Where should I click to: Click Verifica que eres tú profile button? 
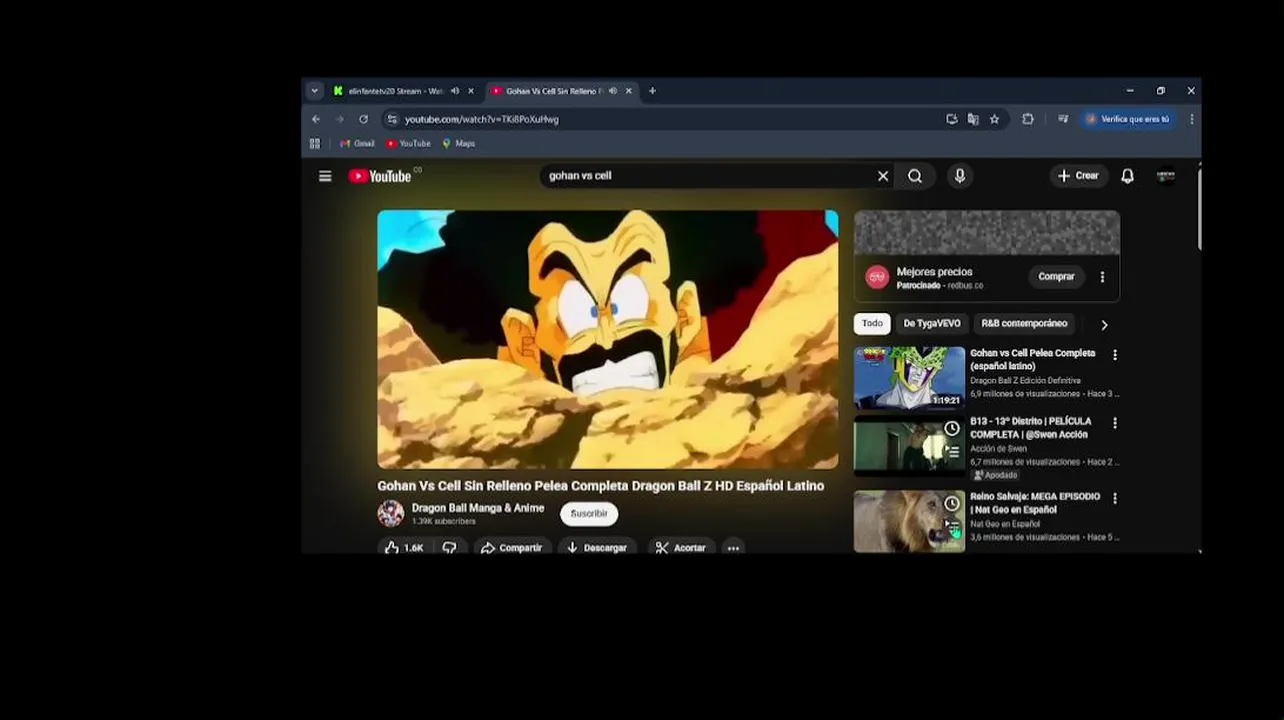click(x=1128, y=119)
